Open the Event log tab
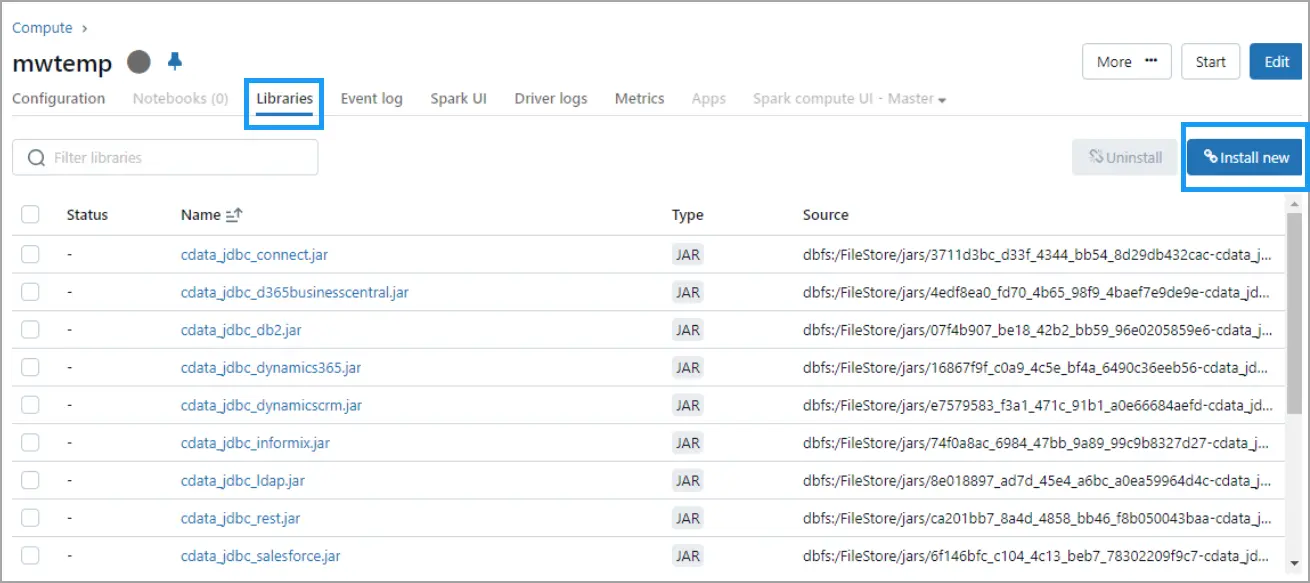 [371, 99]
